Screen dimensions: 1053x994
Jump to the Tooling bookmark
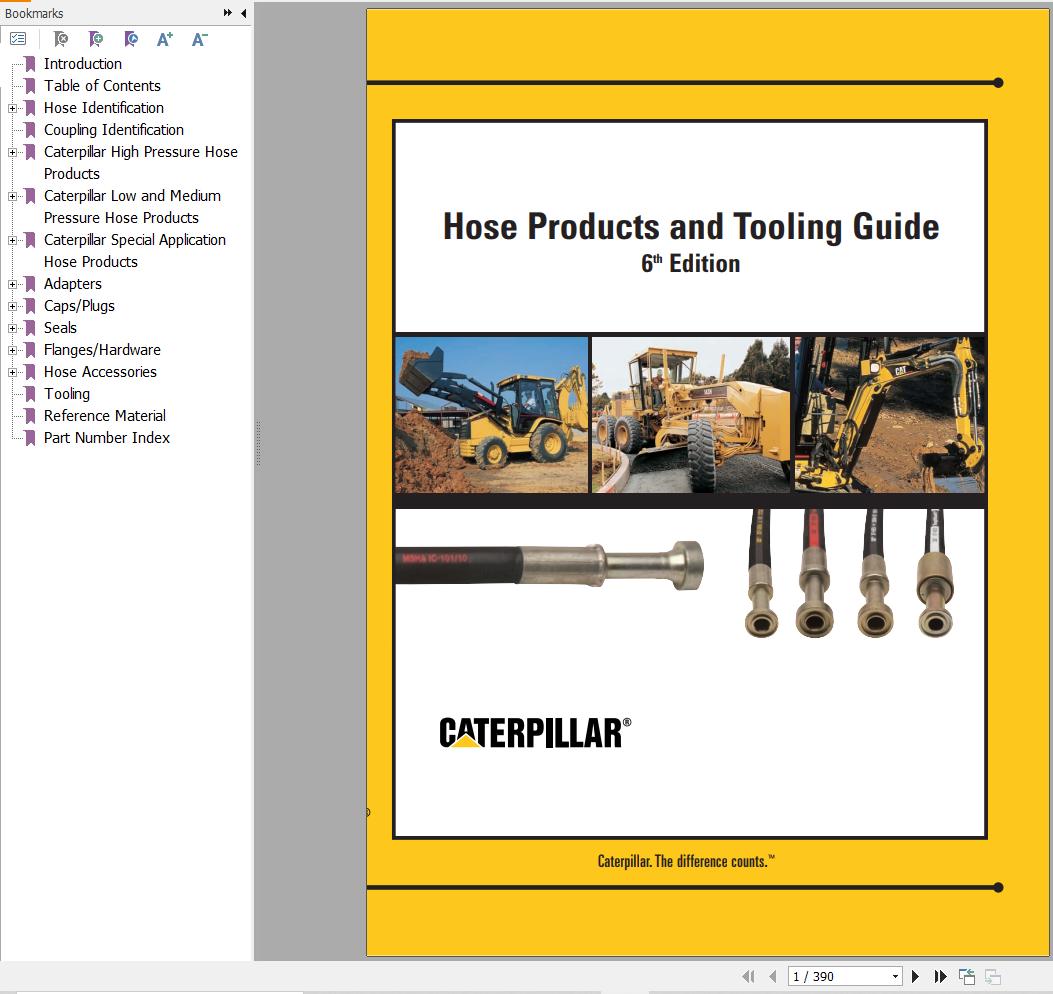click(x=66, y=394)
